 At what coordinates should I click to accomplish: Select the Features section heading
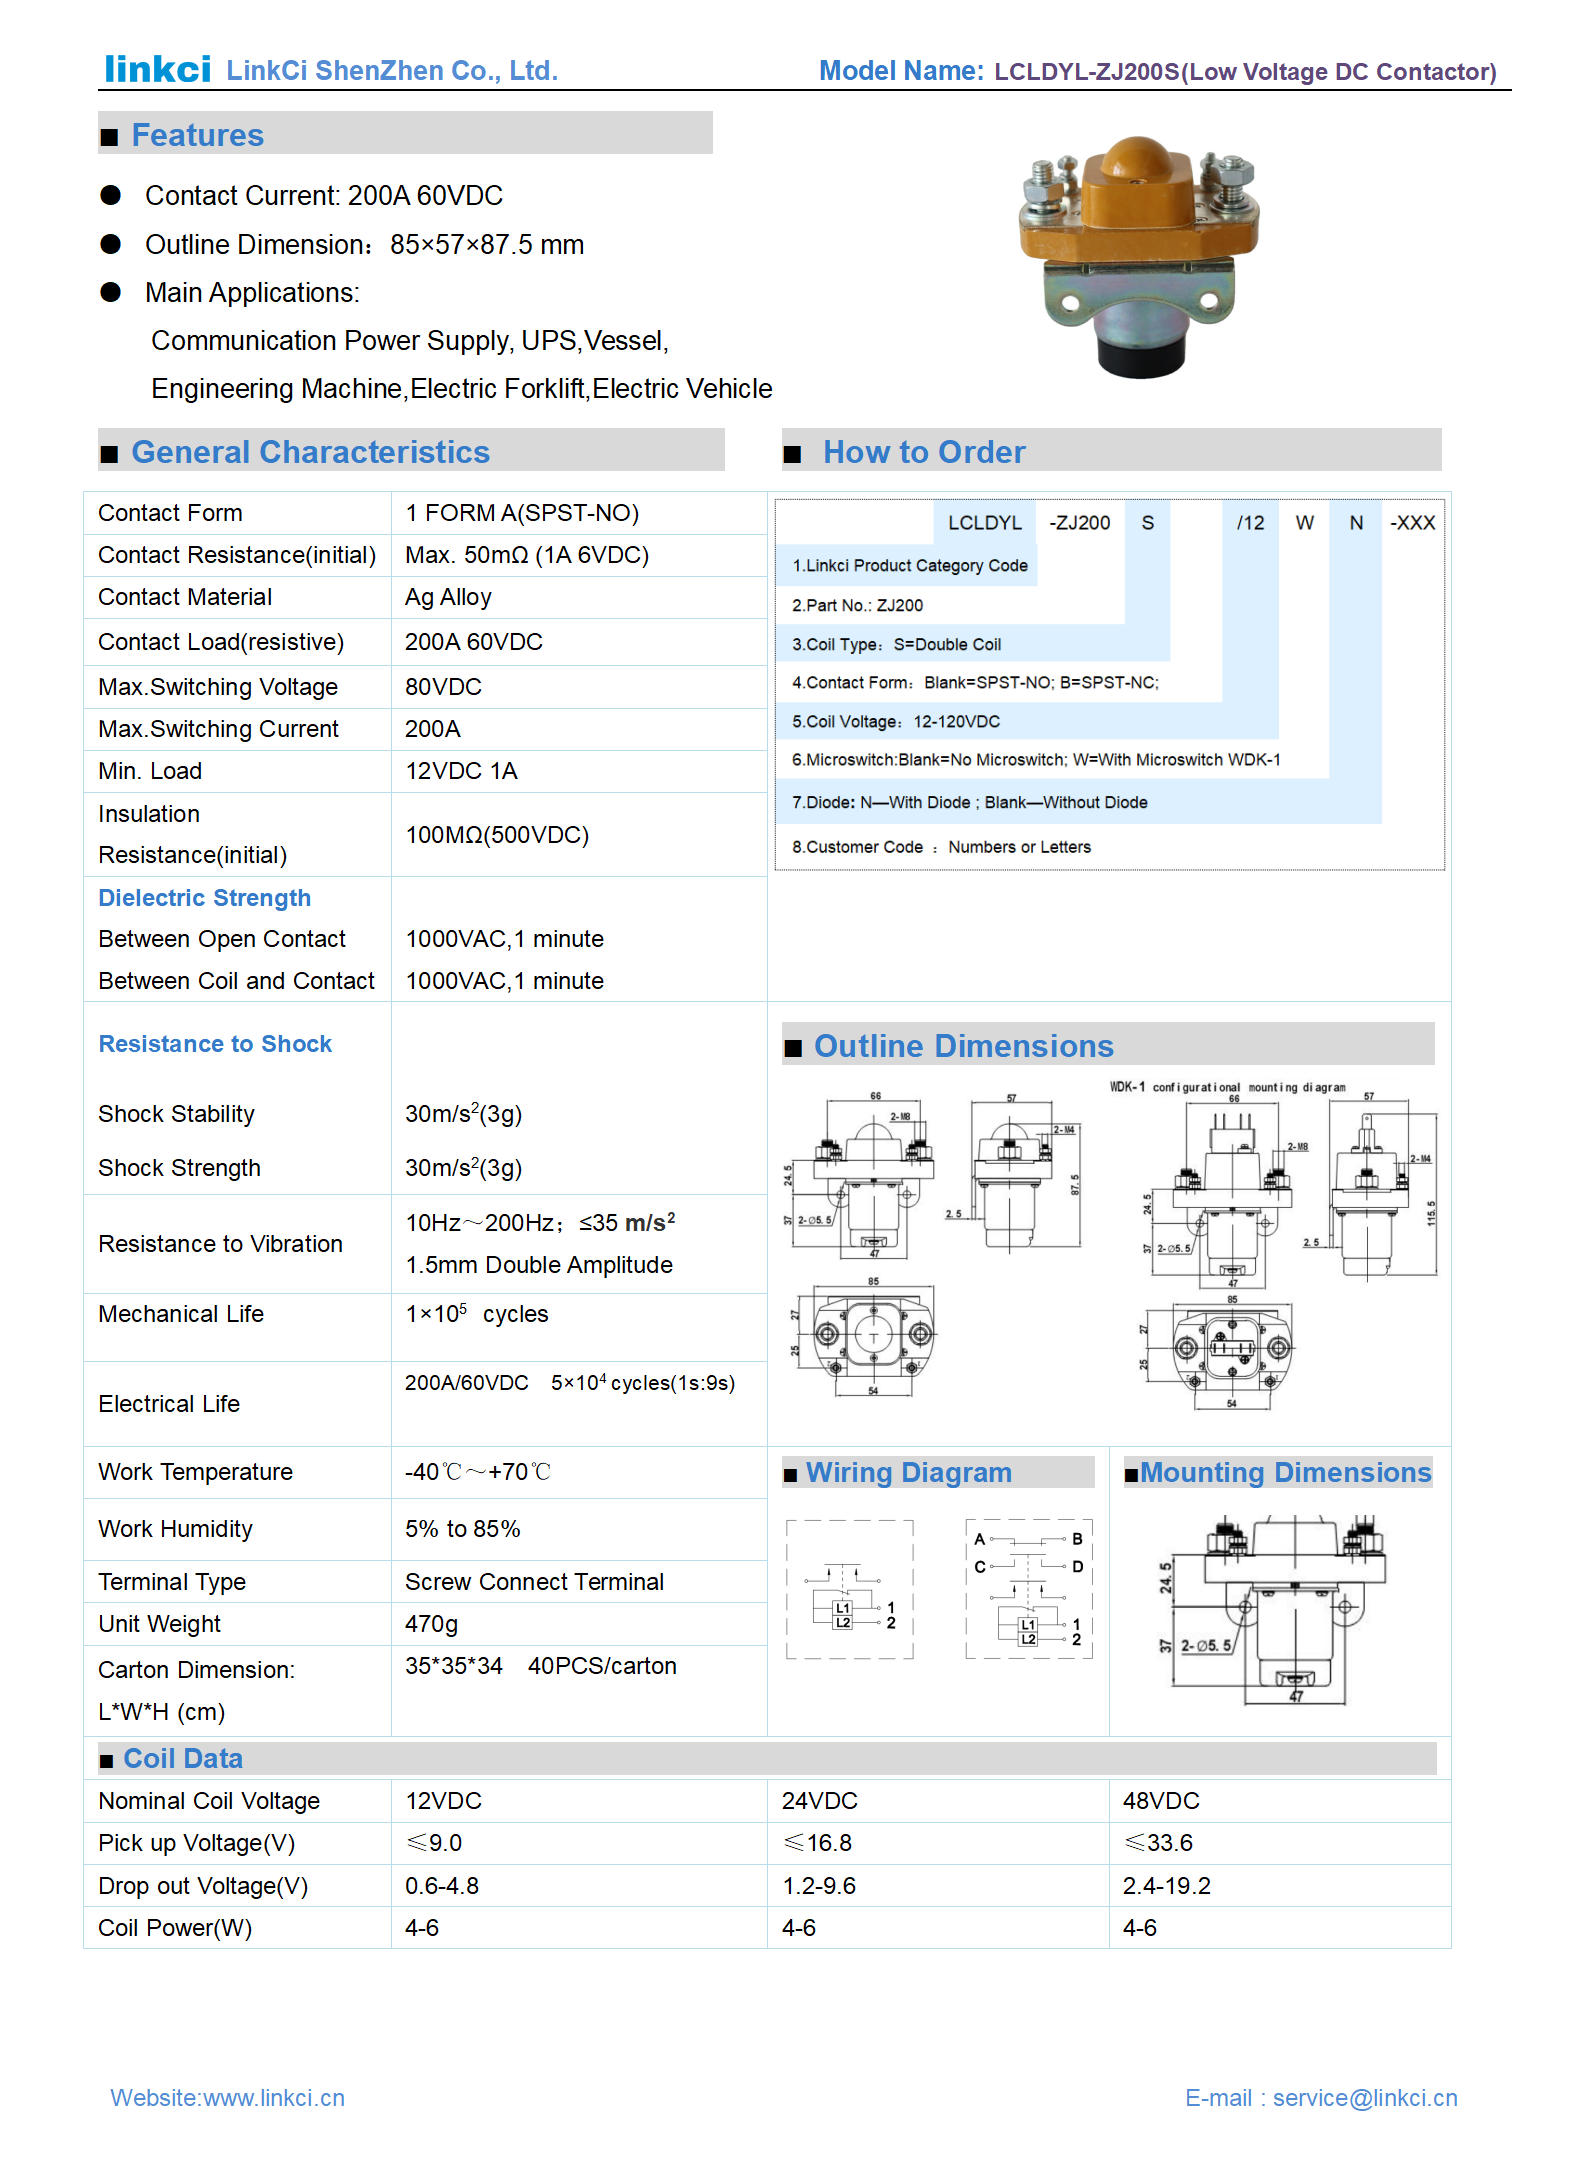tap(197, 135)
